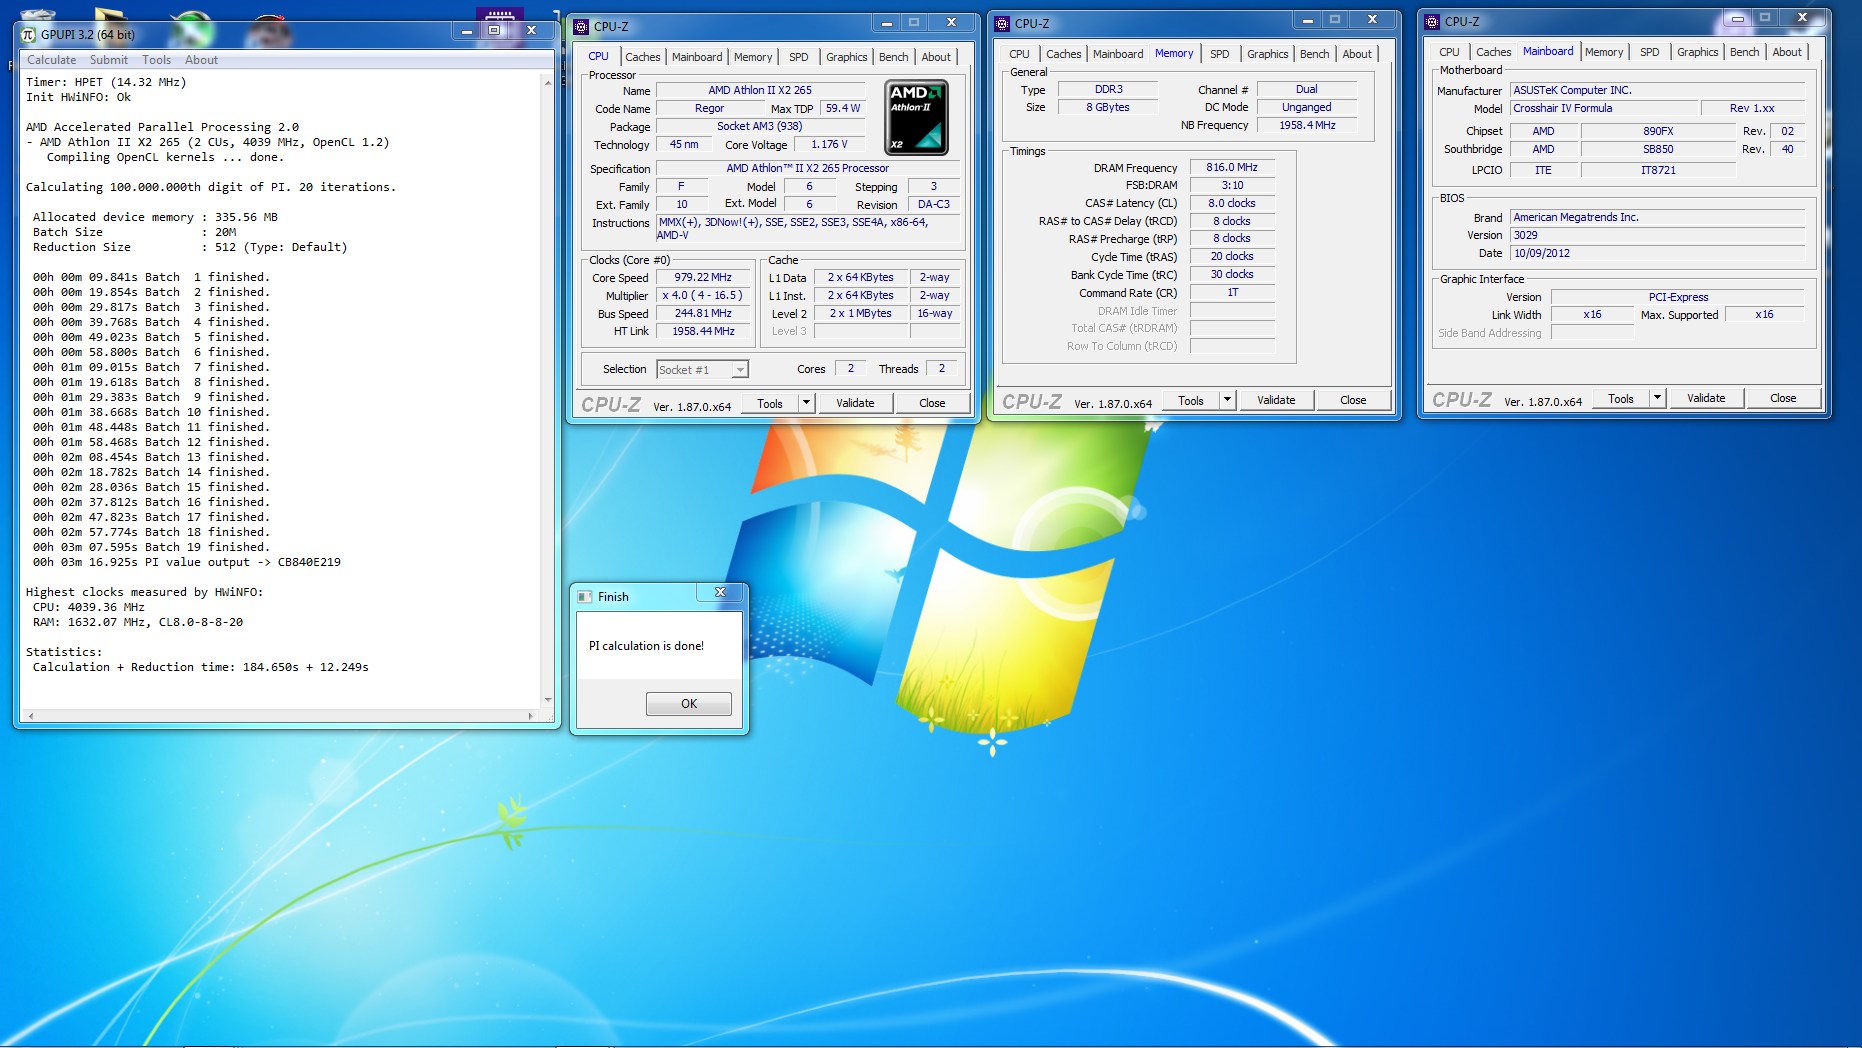1862x1048 pixels.
Task: Click the chip icon of the processor CPU-Z window
Action: click(x=581, y=27)
